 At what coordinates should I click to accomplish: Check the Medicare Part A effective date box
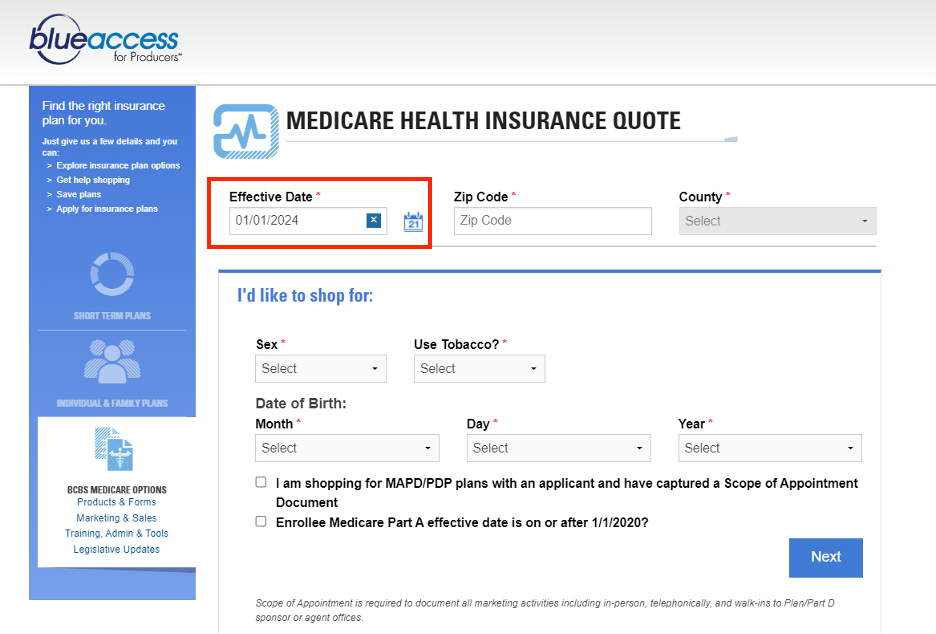tap(261, 521)
